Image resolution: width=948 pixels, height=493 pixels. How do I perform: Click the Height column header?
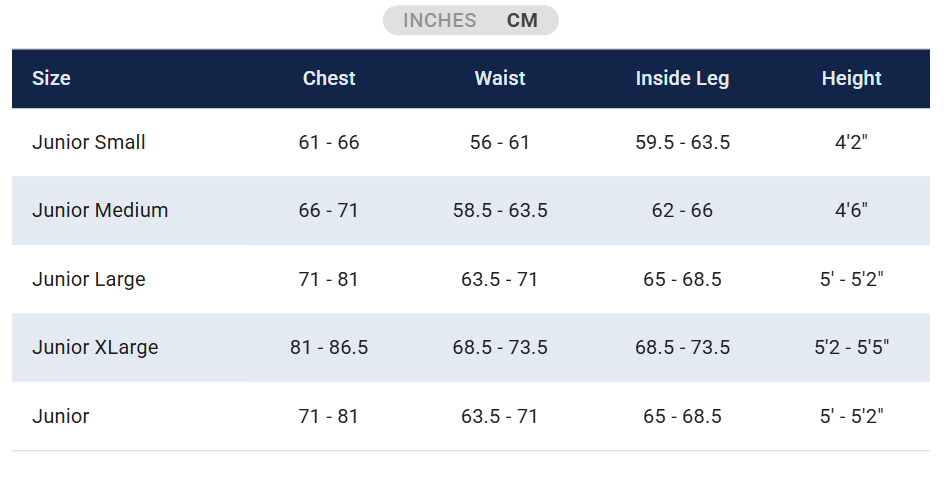coord(851,78)
